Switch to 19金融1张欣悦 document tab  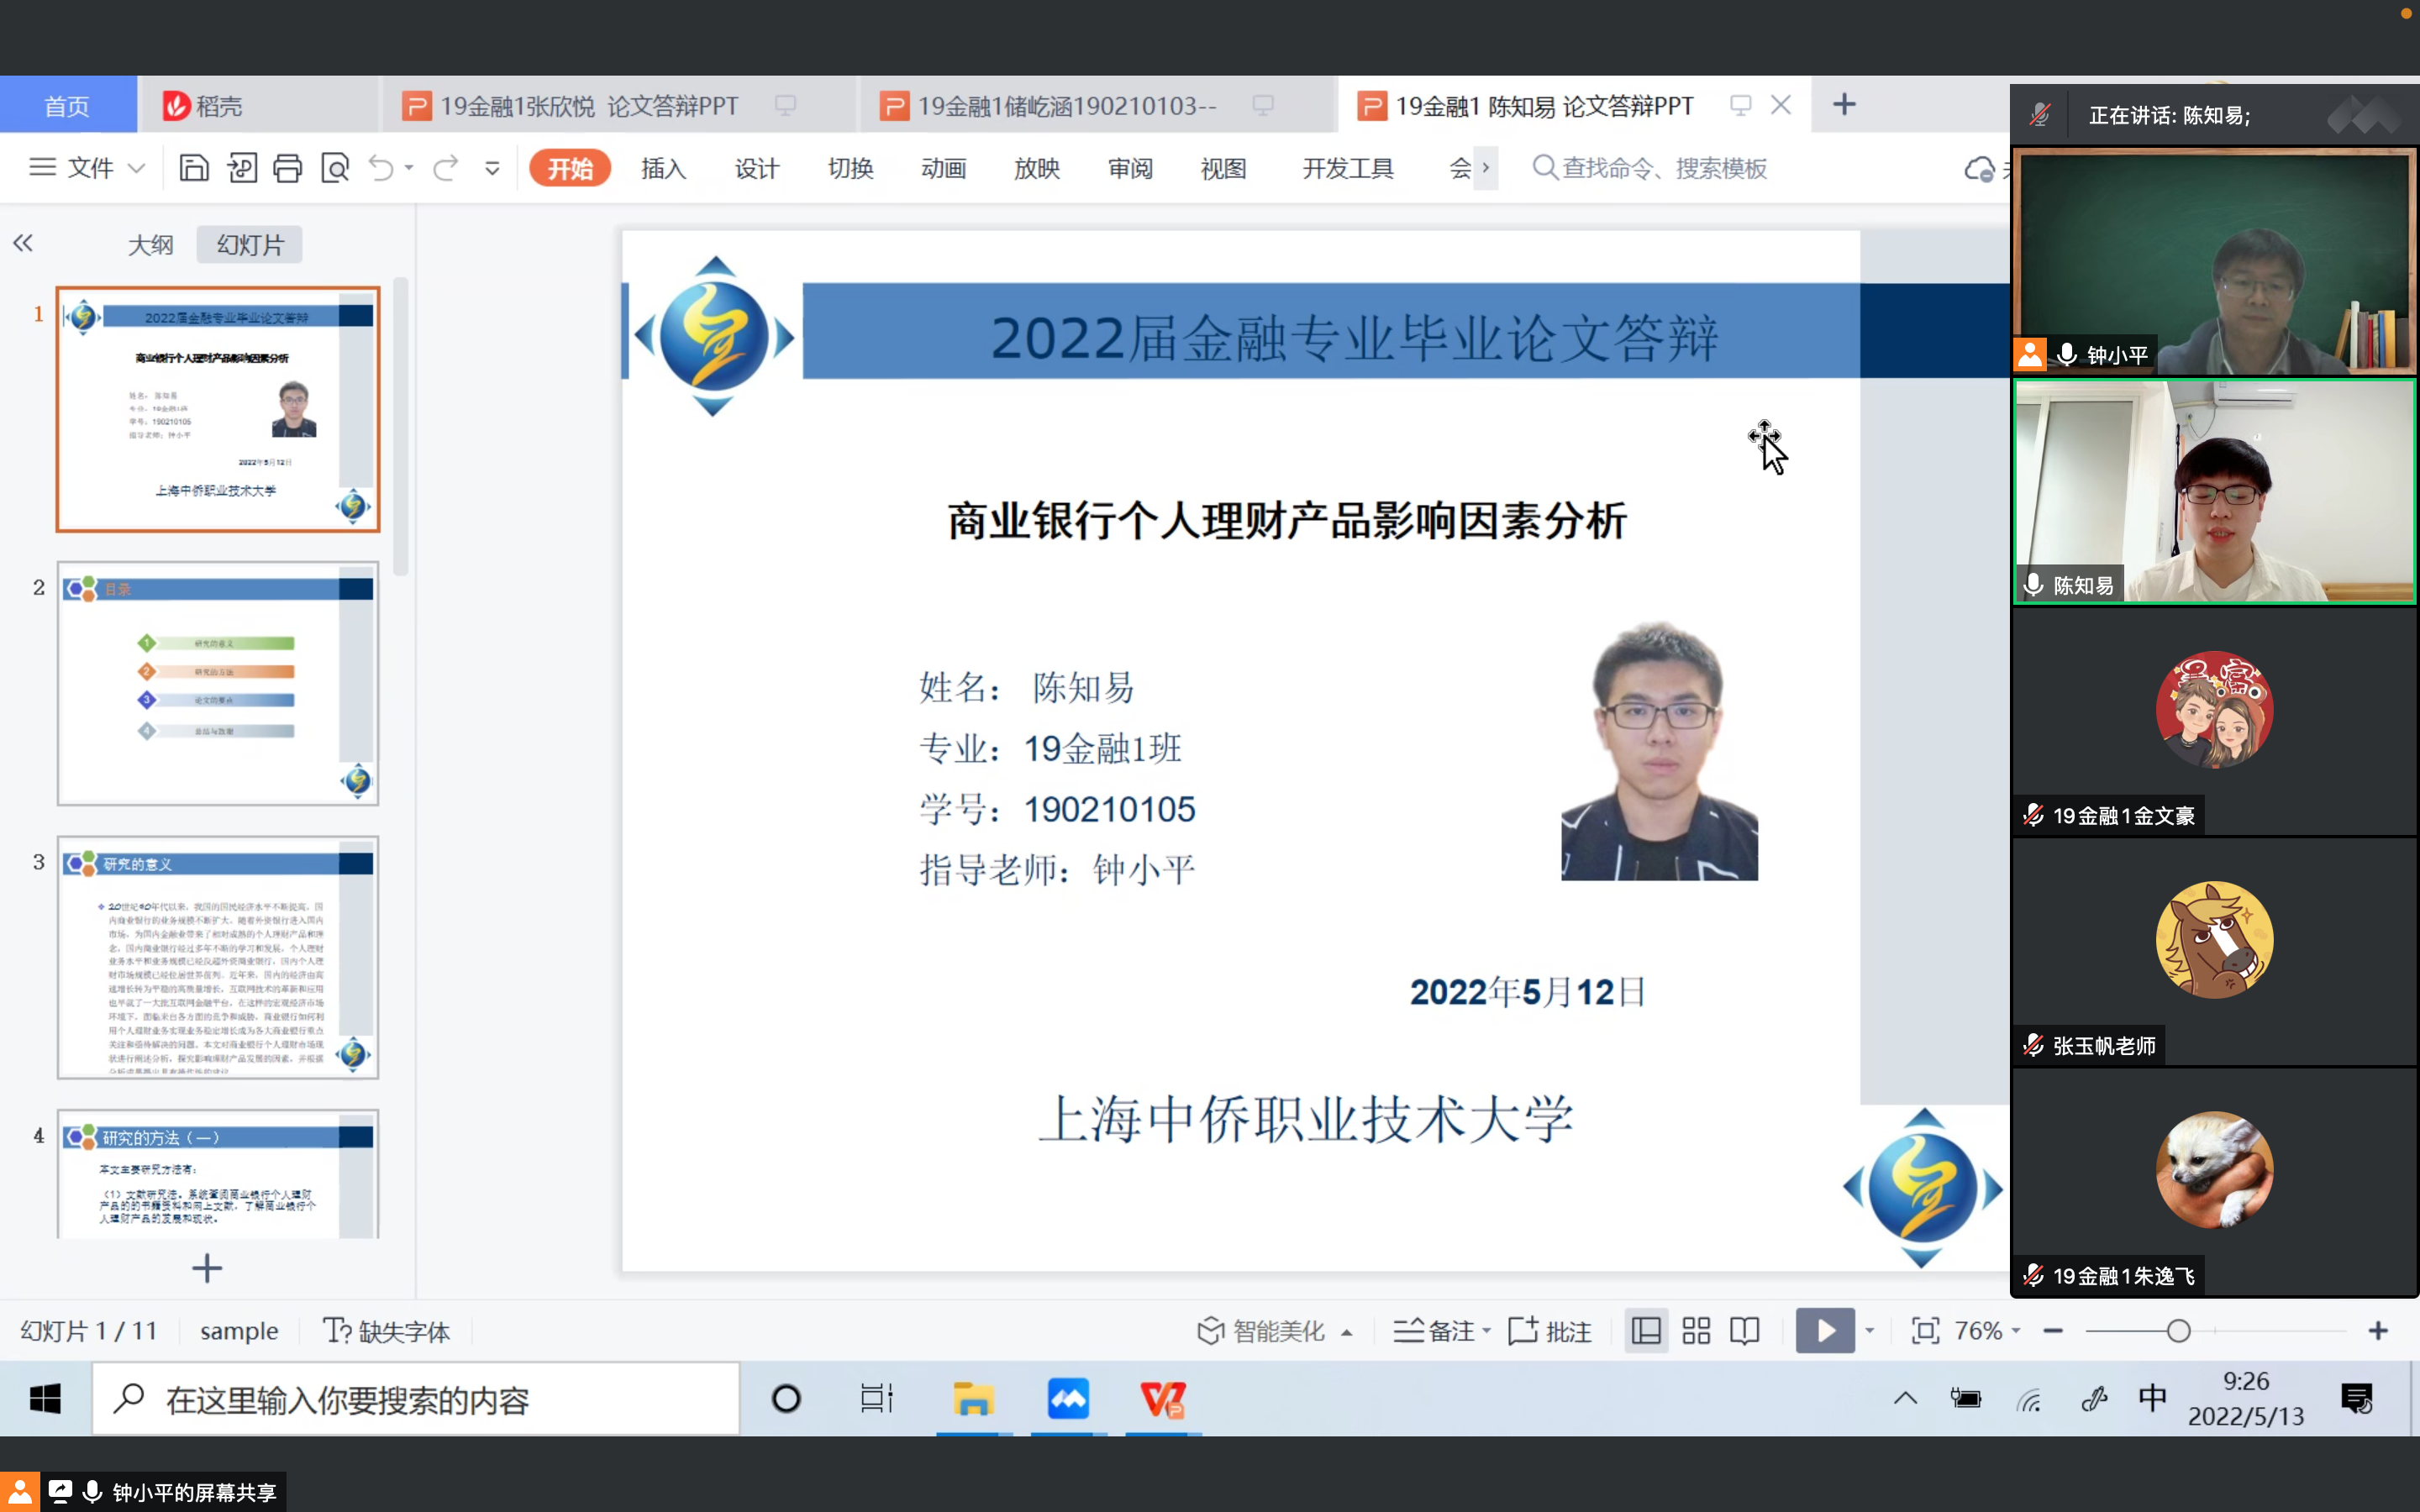[x=588, y=106]
